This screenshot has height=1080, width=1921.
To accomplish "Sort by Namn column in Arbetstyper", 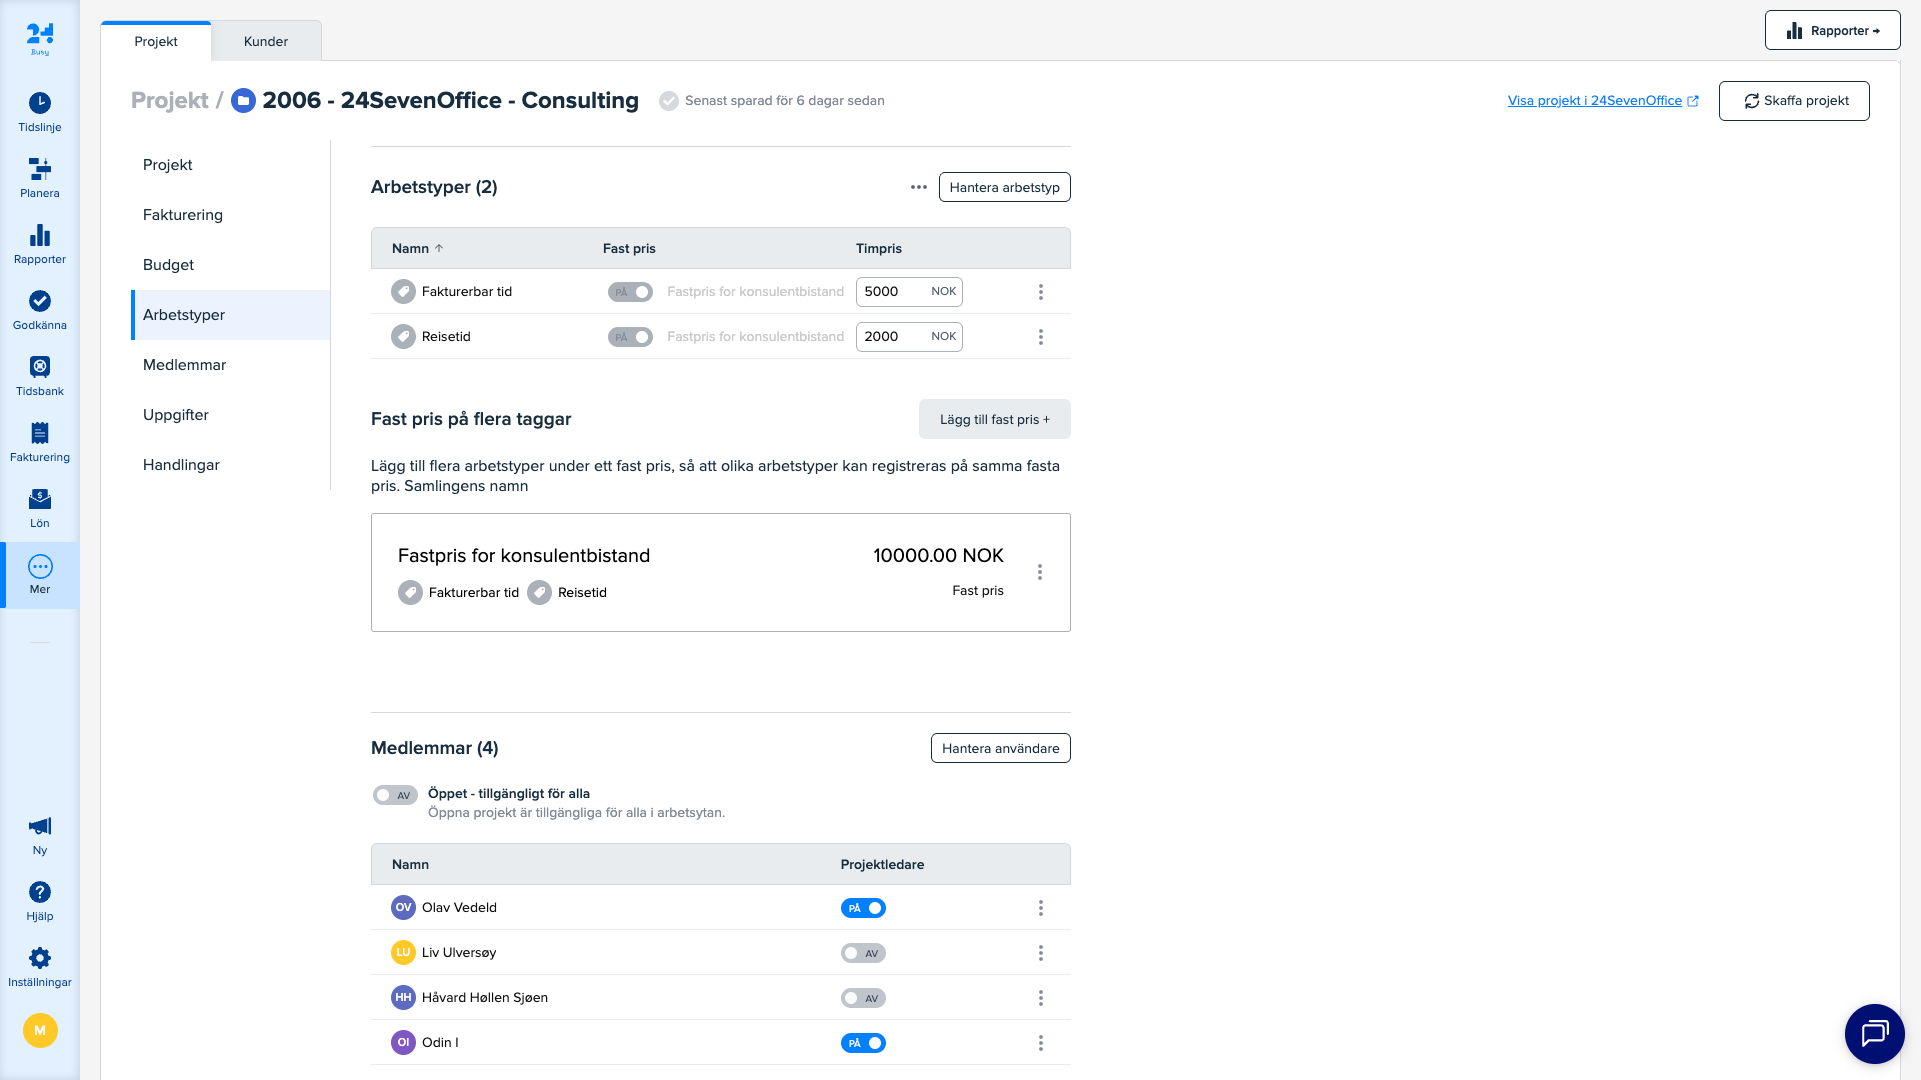I will [417, 248].
